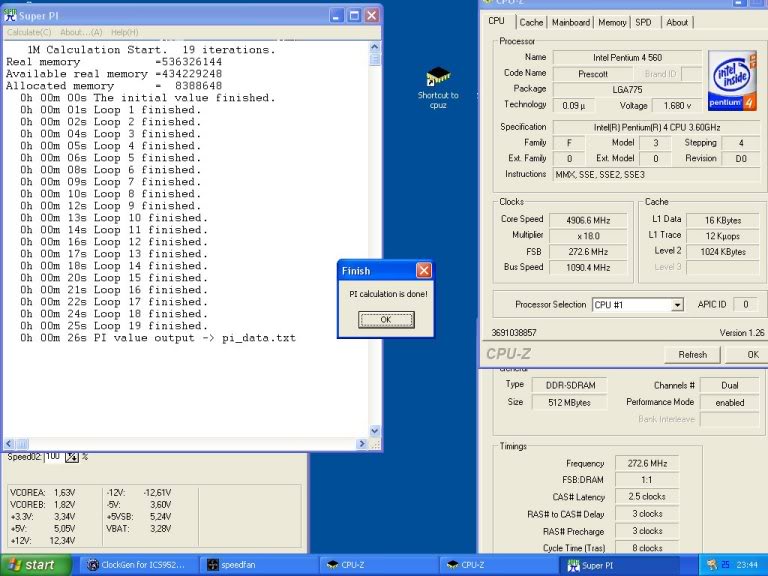Click Super PI vertical scrollbar down arrow
This screenshot has width=768, height=576.
pos(375,431)
